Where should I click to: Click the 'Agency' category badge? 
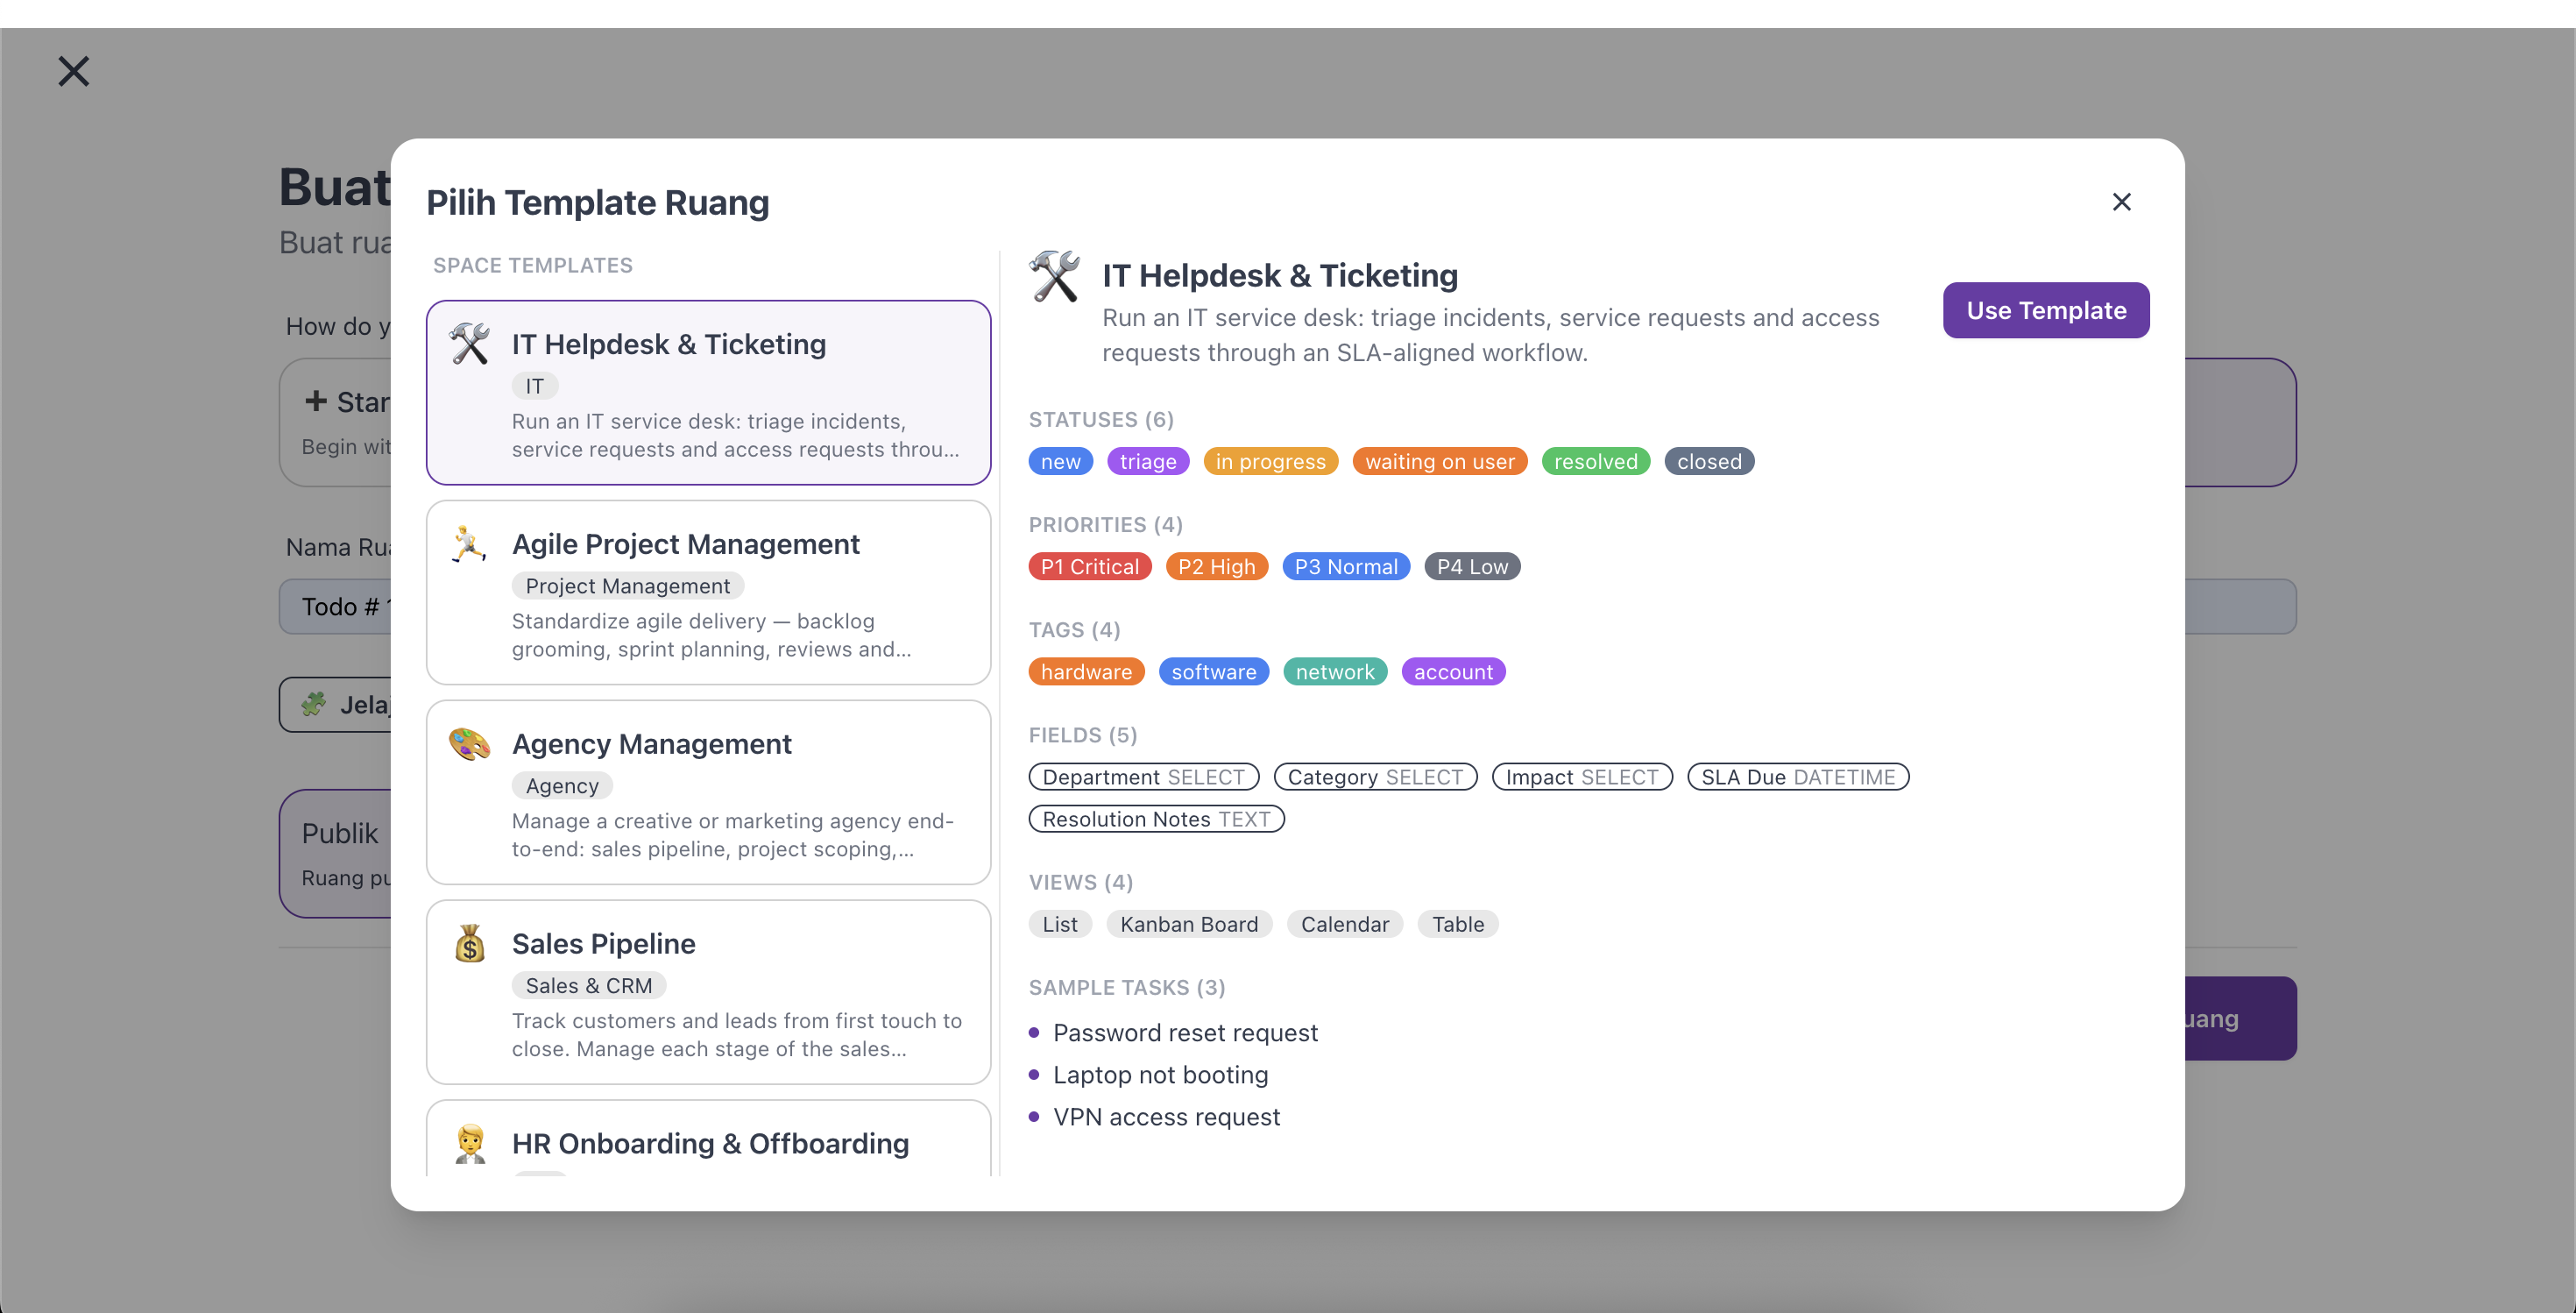coord(562,786)
